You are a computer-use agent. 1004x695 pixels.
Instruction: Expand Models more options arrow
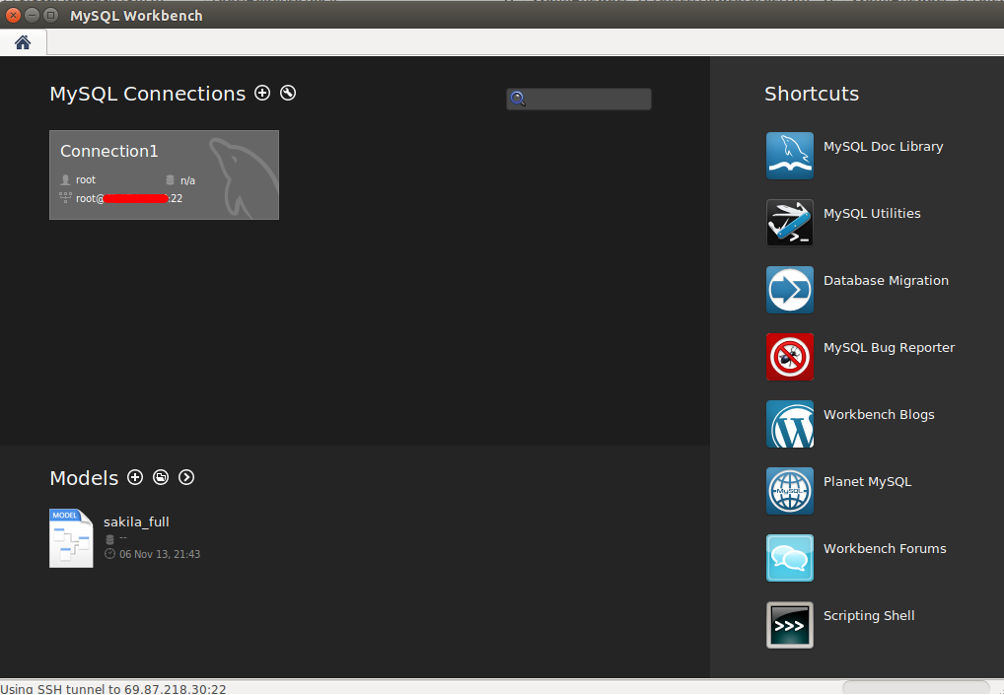pos(186,477)
